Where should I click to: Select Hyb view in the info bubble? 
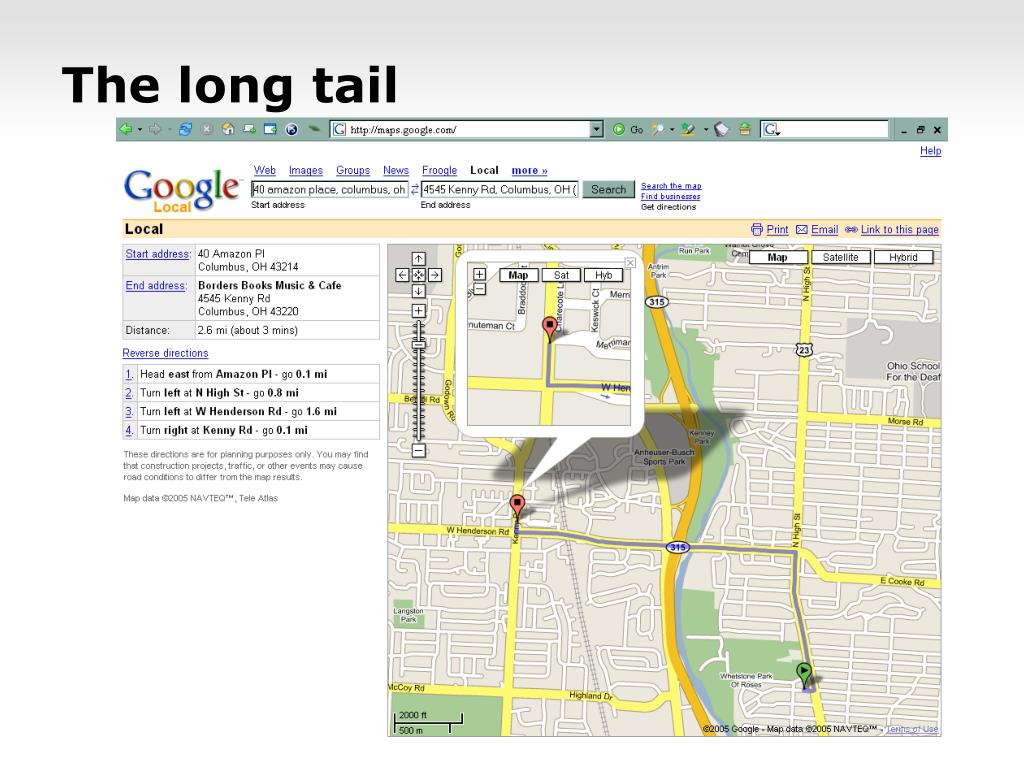(603, 275)
